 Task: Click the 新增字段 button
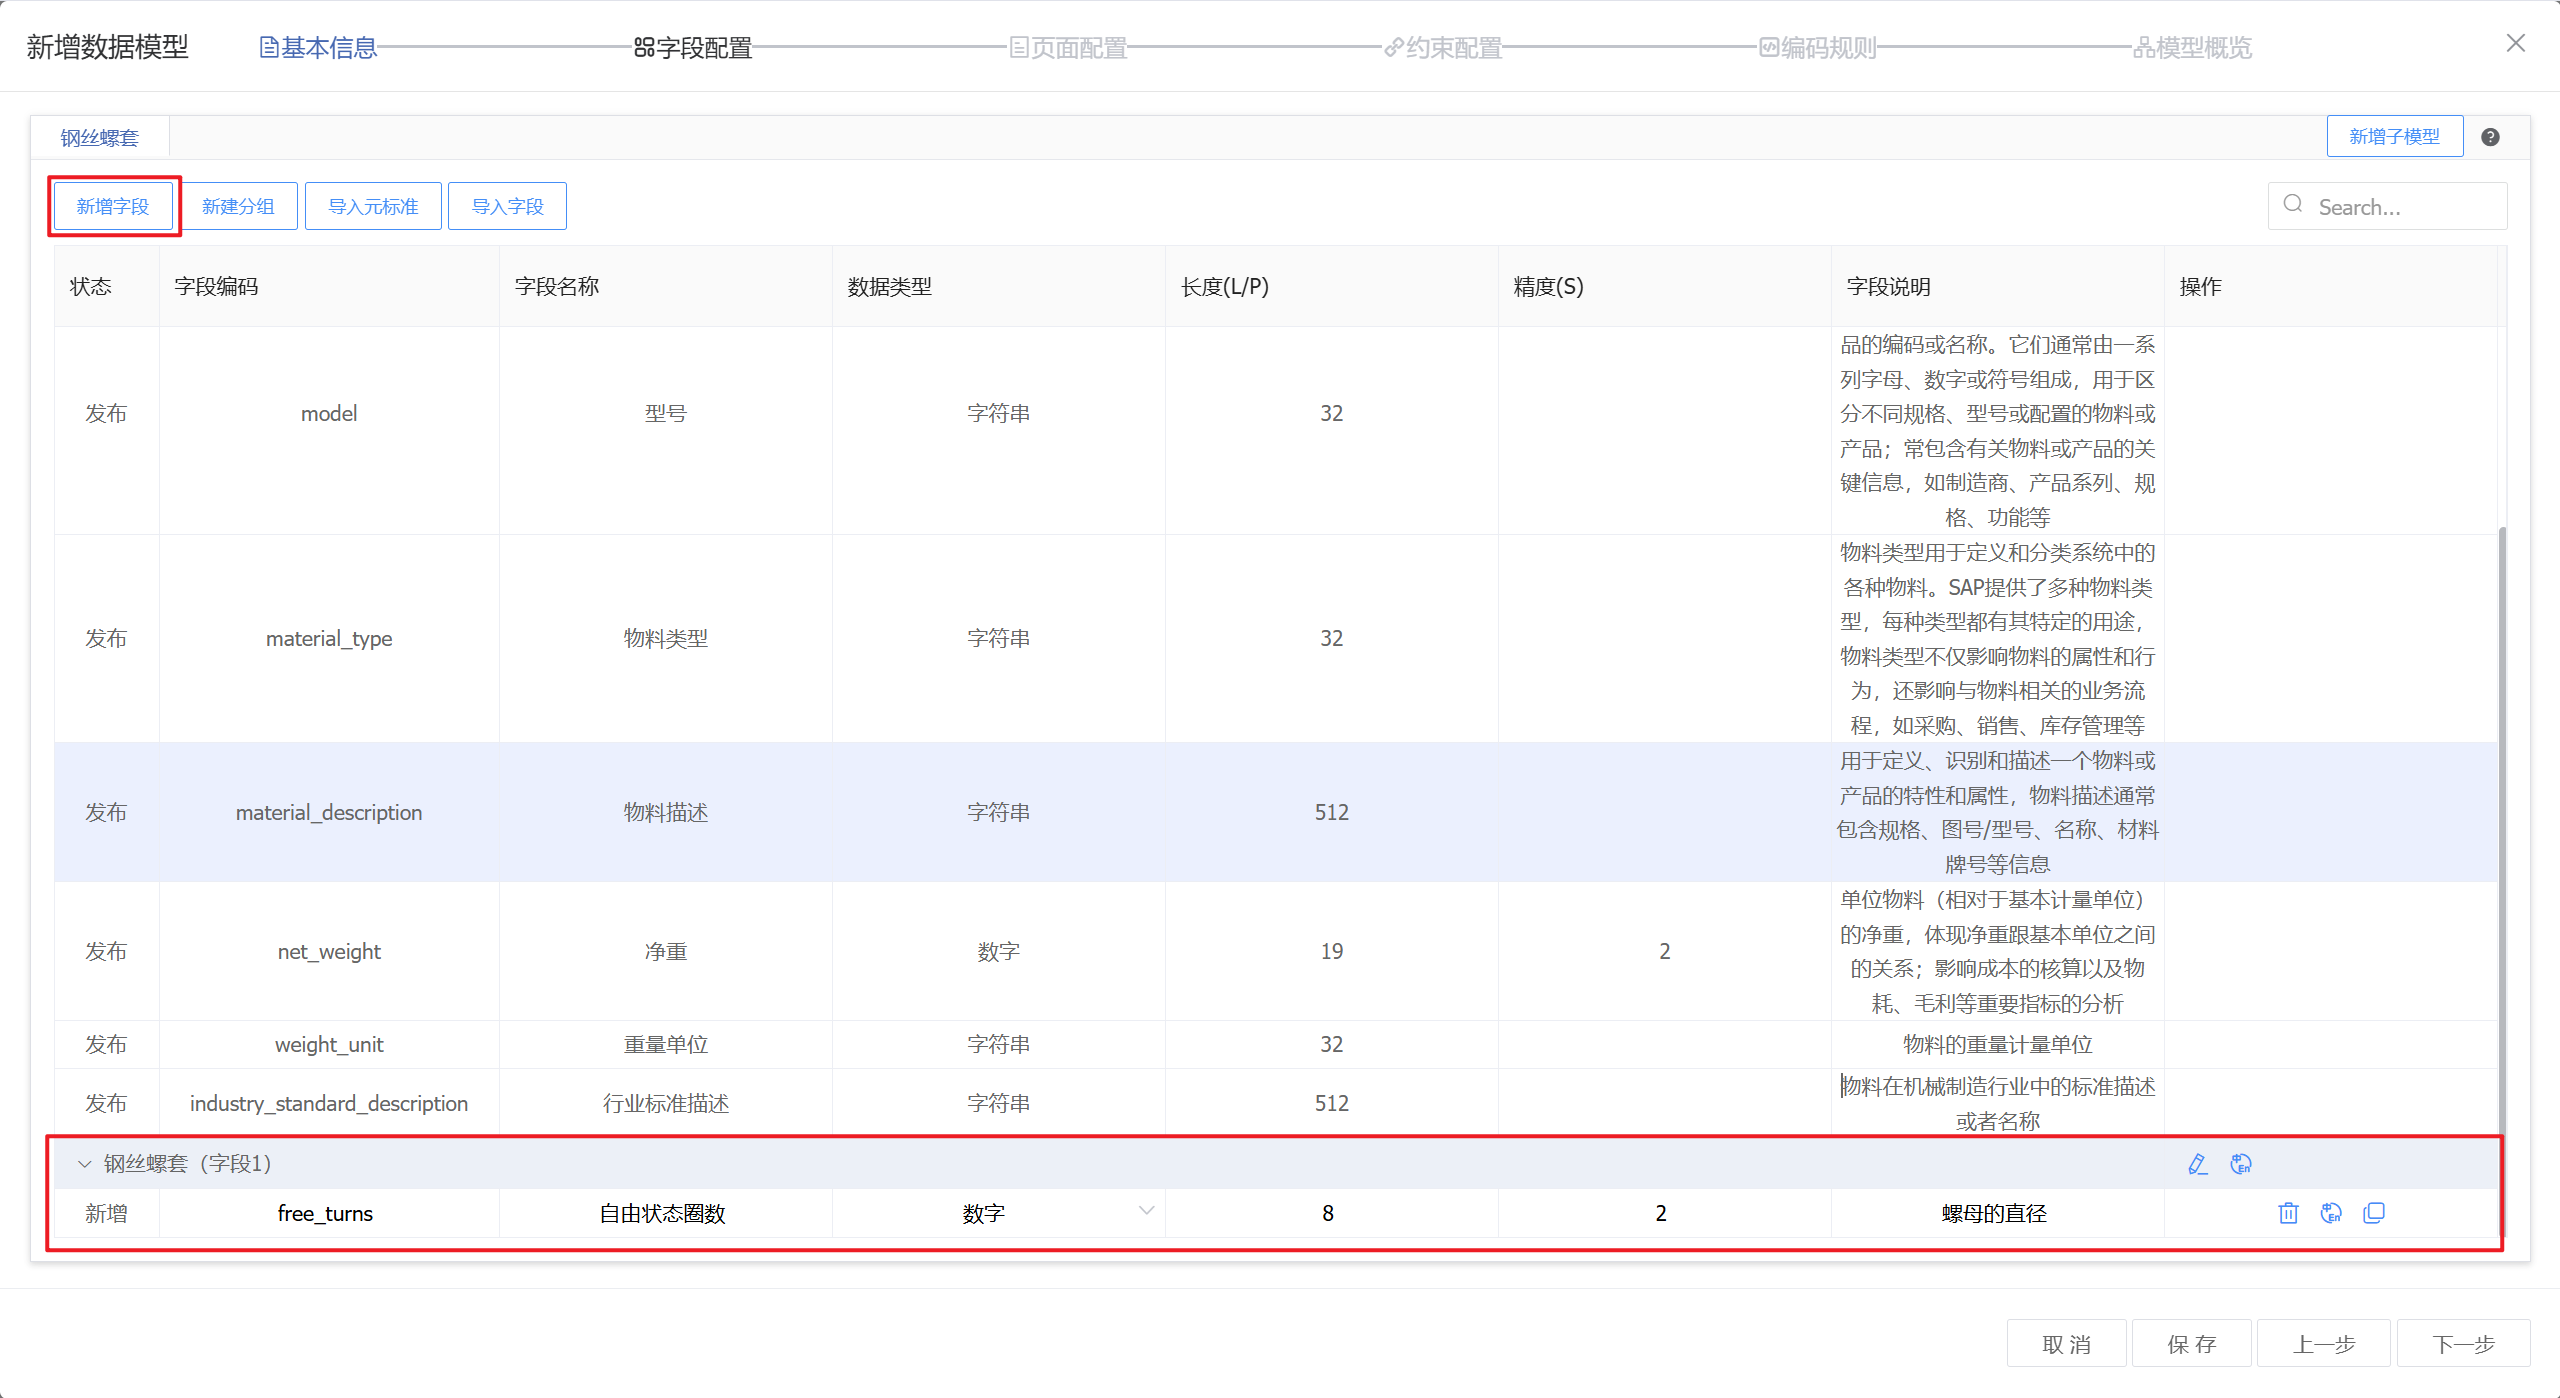[113, 206]
